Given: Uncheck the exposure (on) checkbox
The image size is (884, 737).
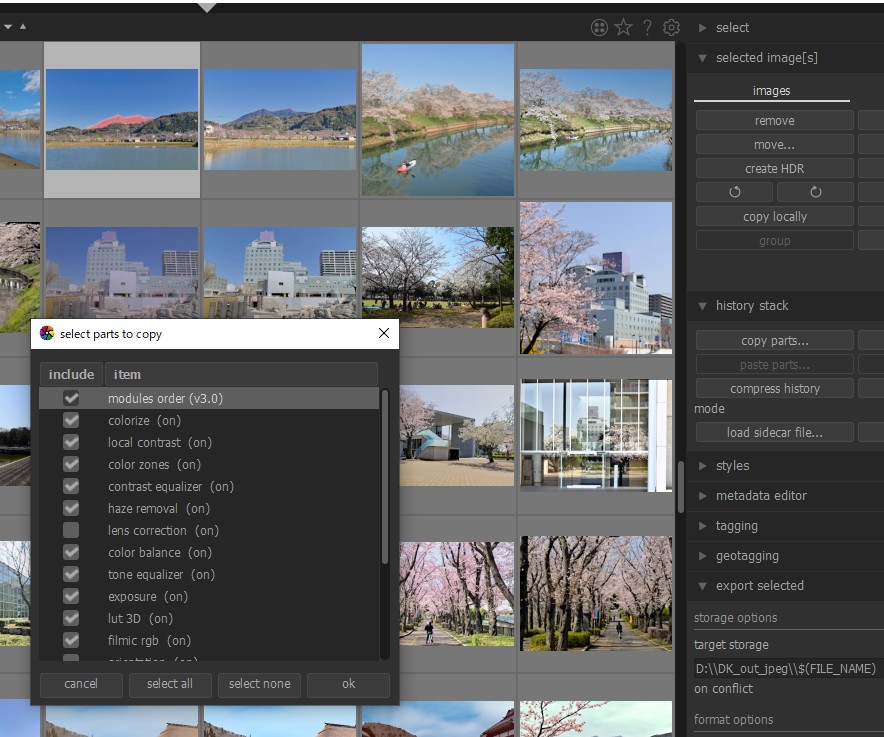Looking at the screenshot, I should click(71, 596).
